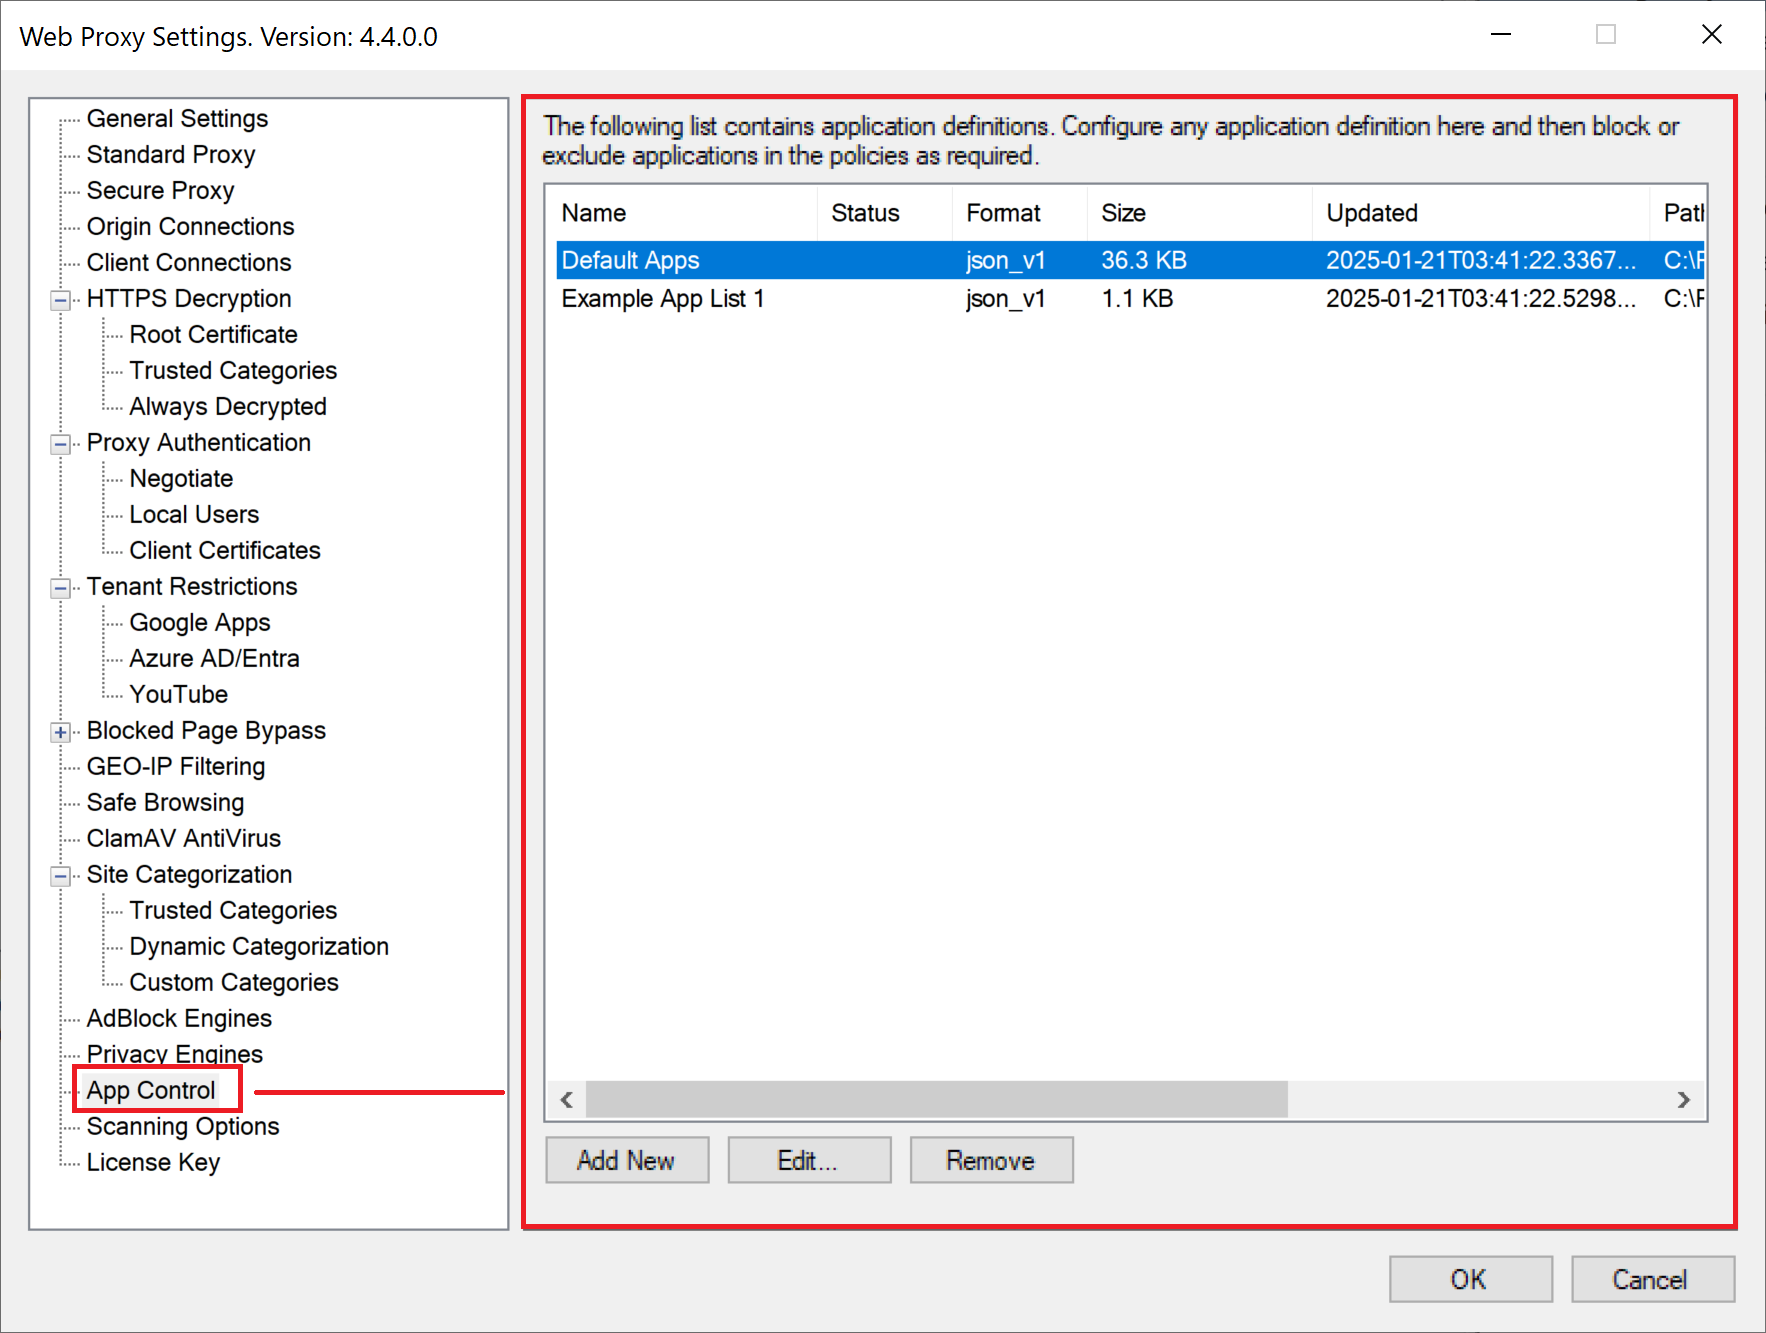Image resolution: width=1766 pixels, height=1333 pixels.
Task: Close the Web Proxy Settings window
Action: pyautogui.click(x=1712, y=35)
